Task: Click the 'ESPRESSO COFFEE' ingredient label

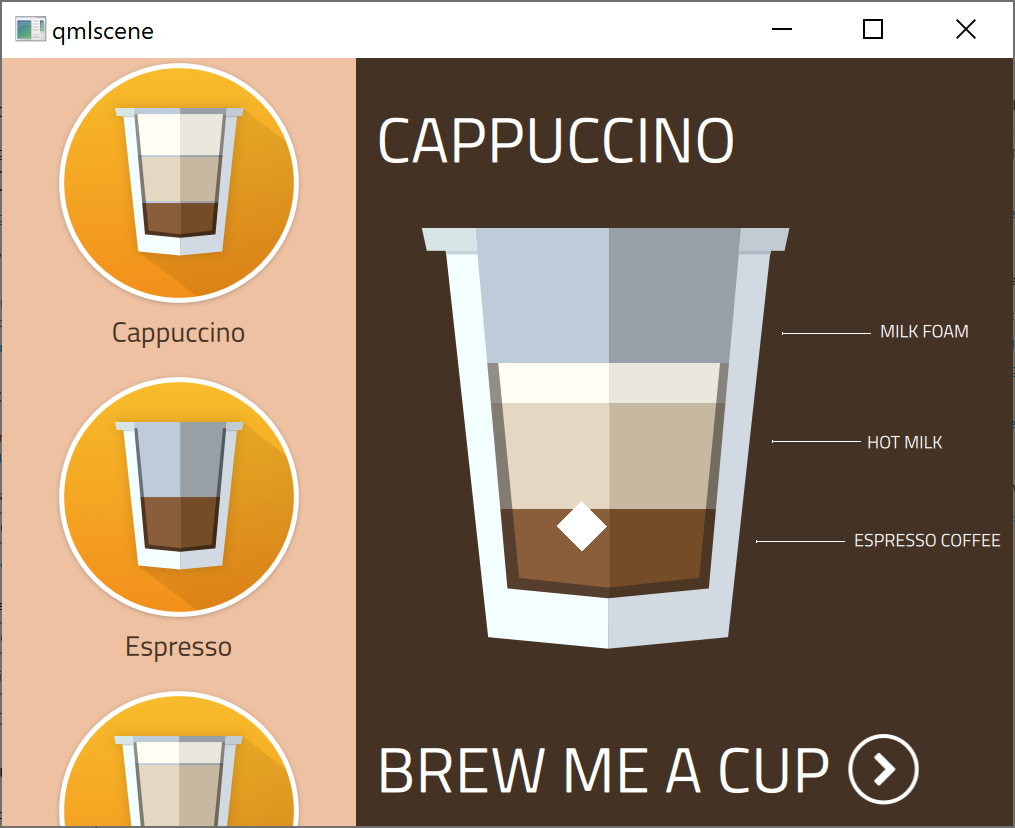Action: coord(926,541)
